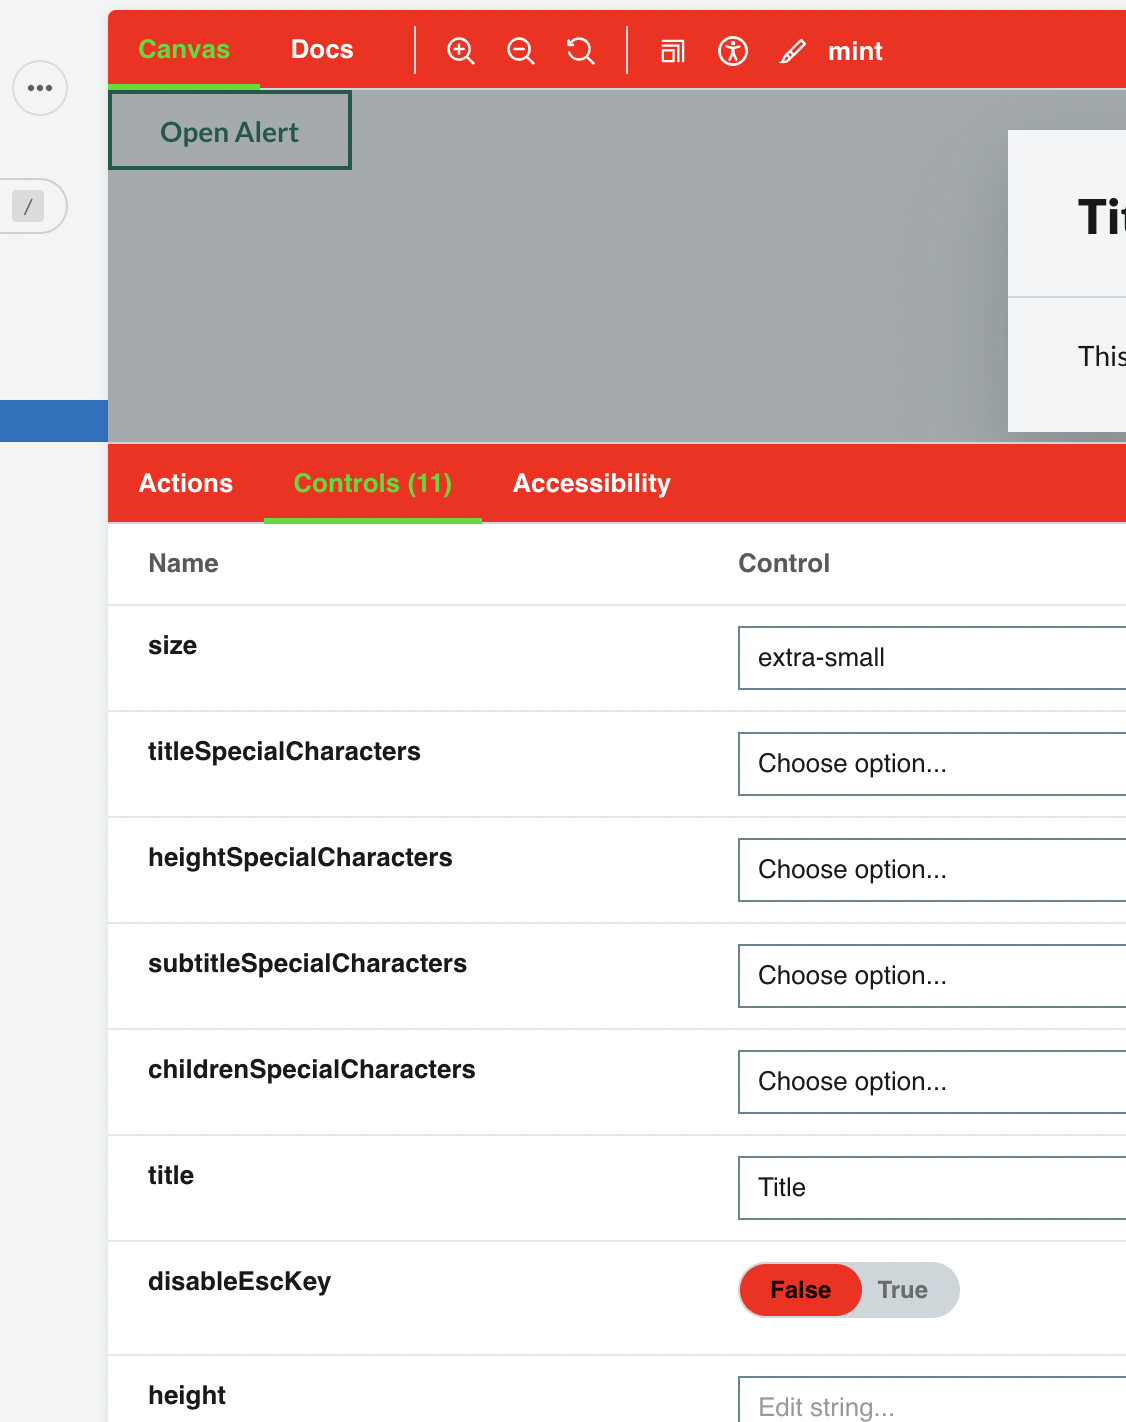Open the Storybook sidebar menu
This screenshot has height=1422, width=1126.
click(x=40, y=88)
